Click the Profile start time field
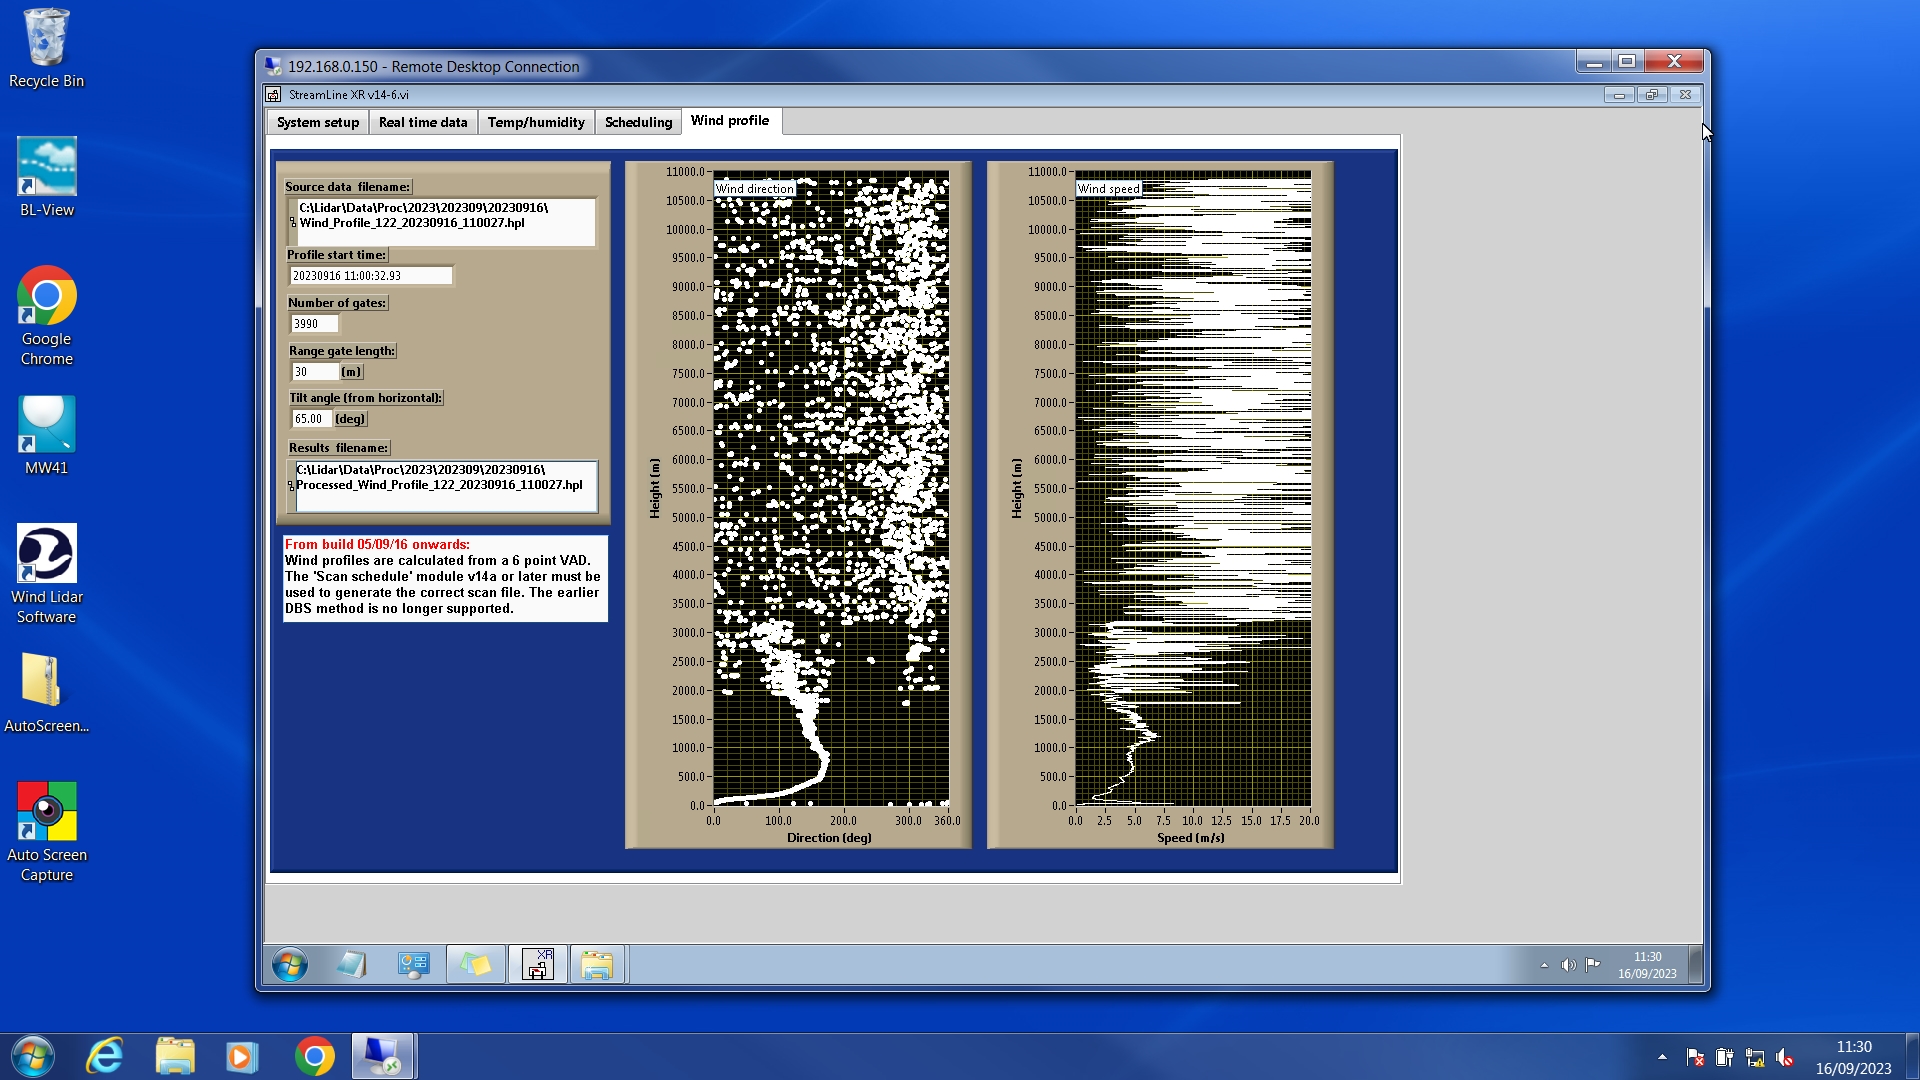The image size is (1920, 1080). point(370,276)
